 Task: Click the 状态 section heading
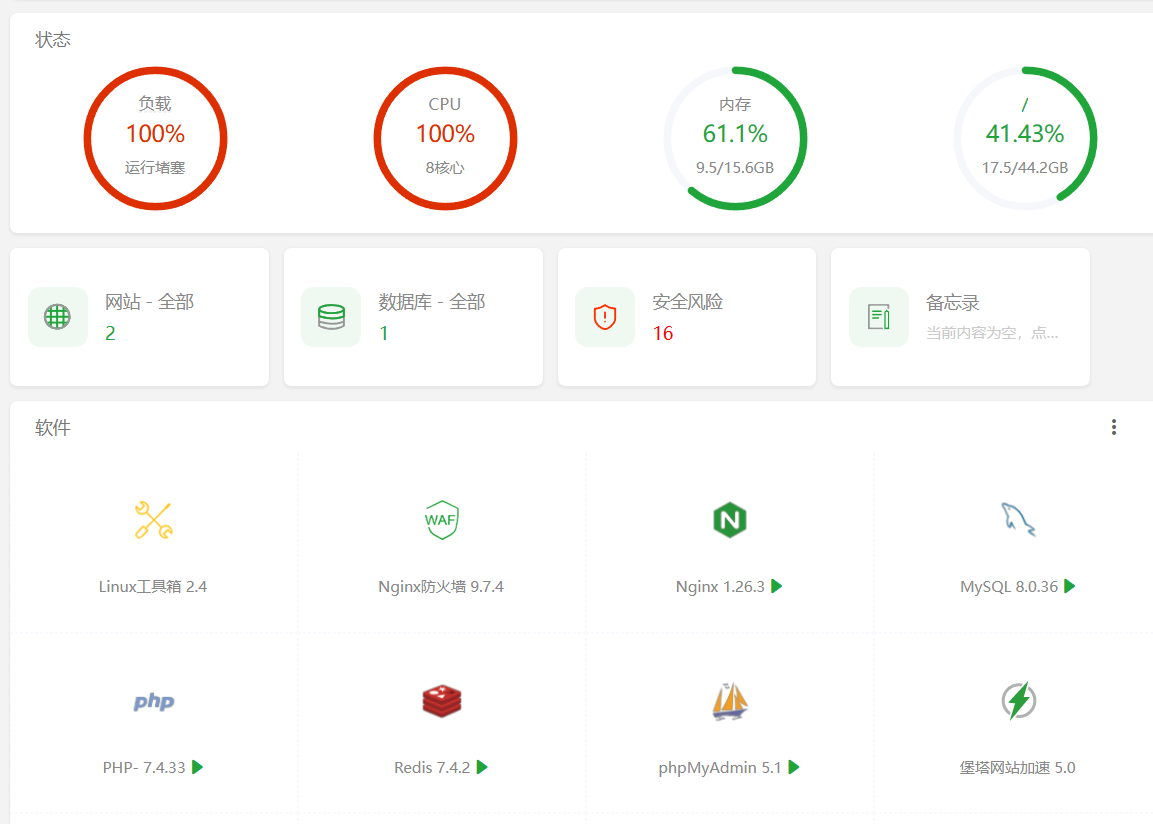53,40
